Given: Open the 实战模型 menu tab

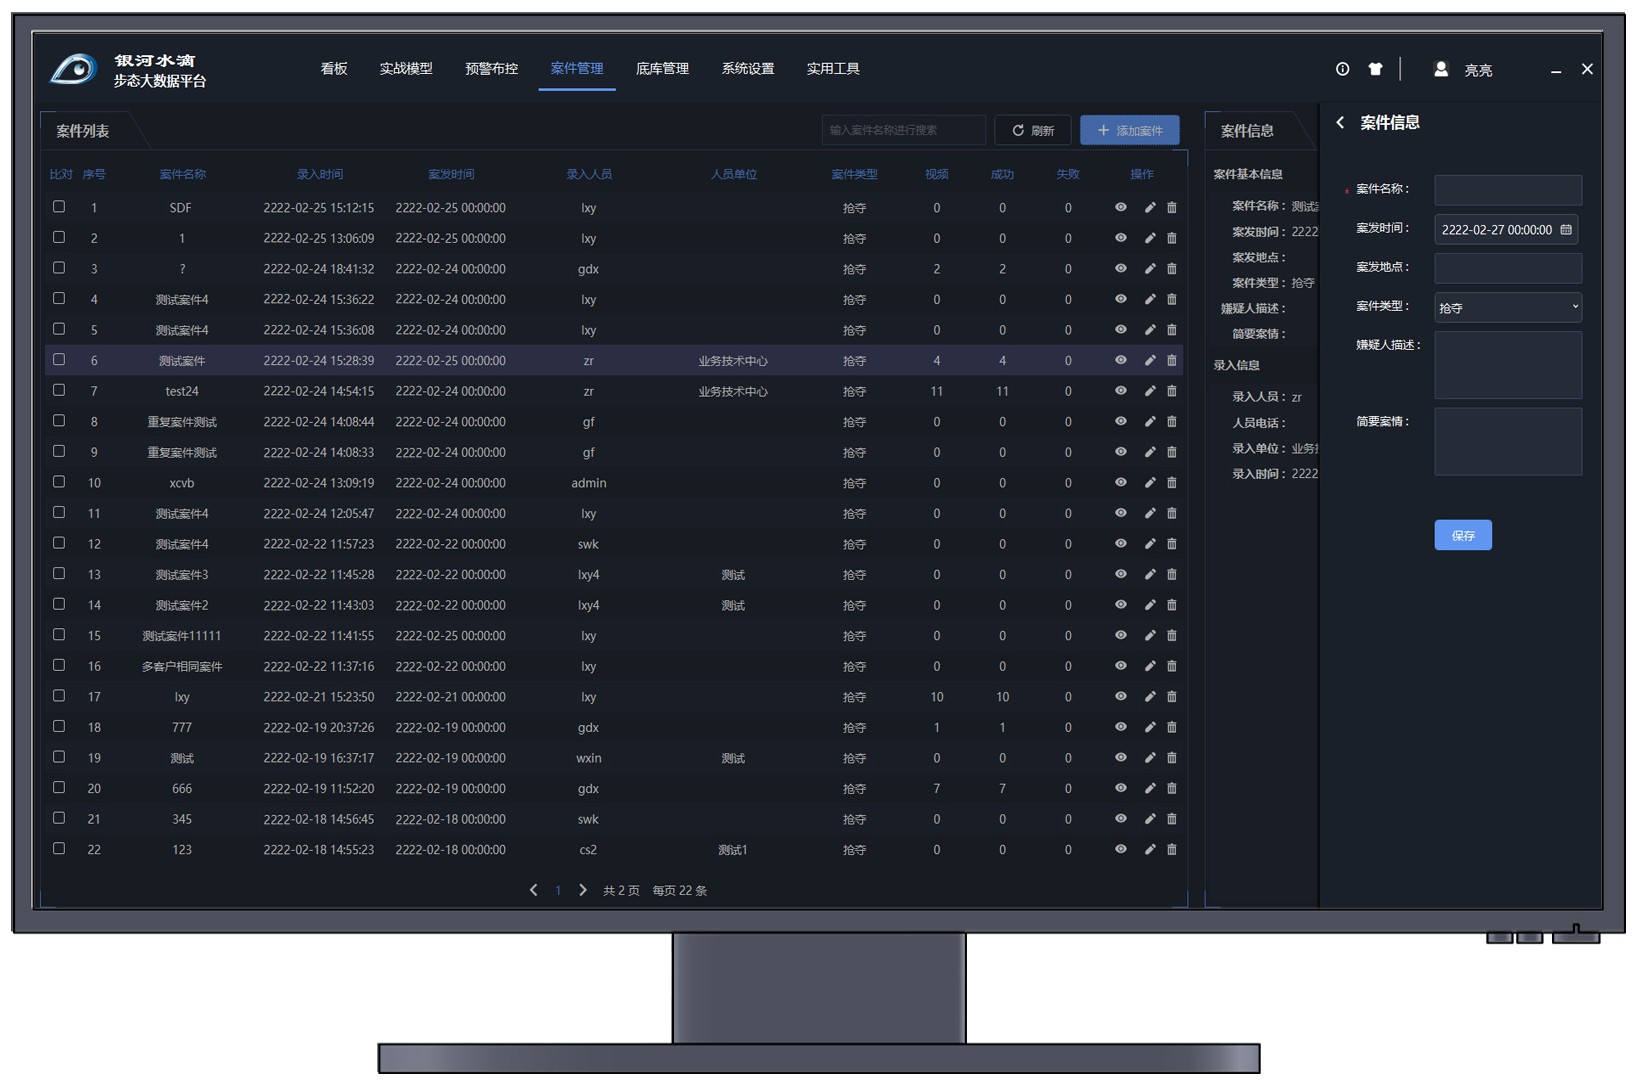Looking at the screenshot, I should [x=406, y=69].
